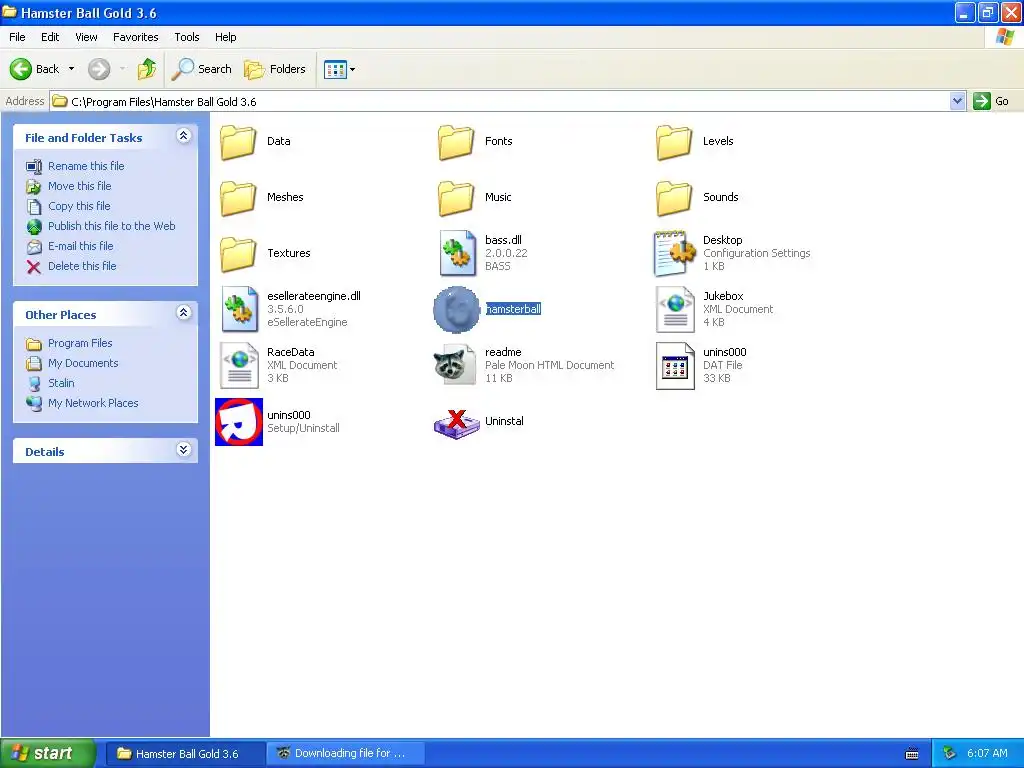Viewport: 1024px width, 768px height.
Task: Select the Uninstal shortcut icon
Action: (457, 423)
